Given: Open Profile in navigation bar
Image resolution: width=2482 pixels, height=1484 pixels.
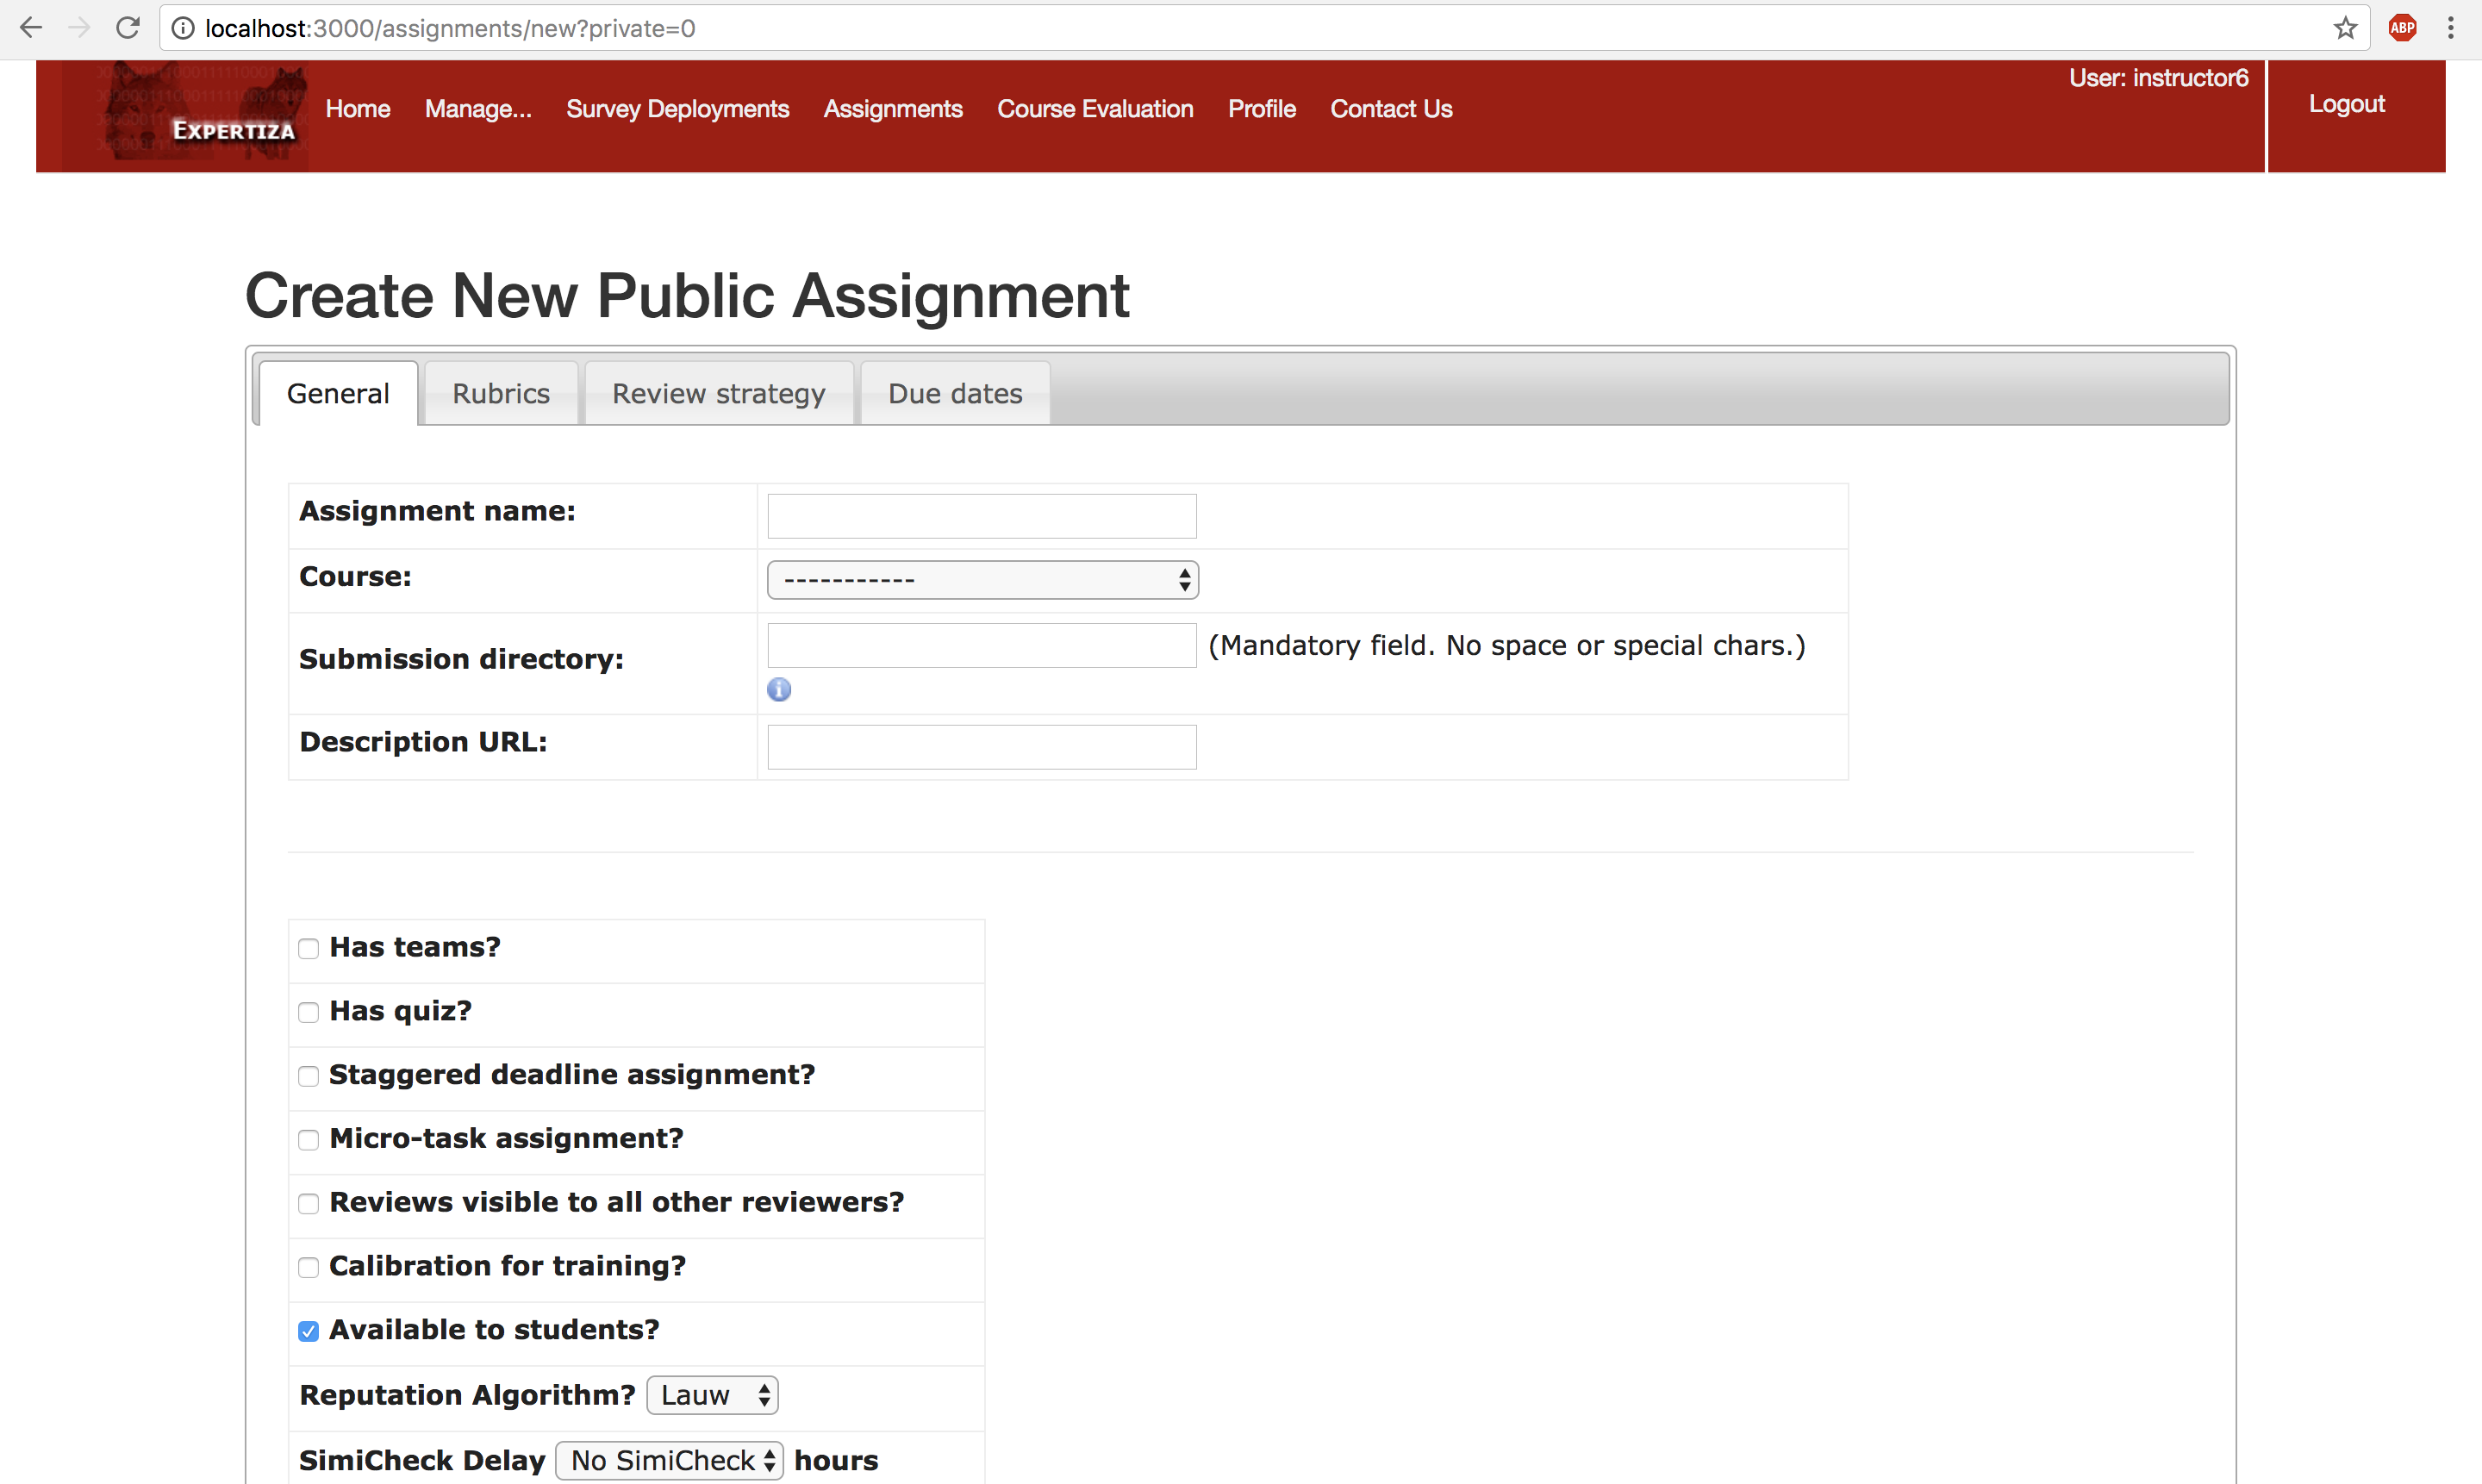Looking at the screenshot, I should click(1262, 109).
